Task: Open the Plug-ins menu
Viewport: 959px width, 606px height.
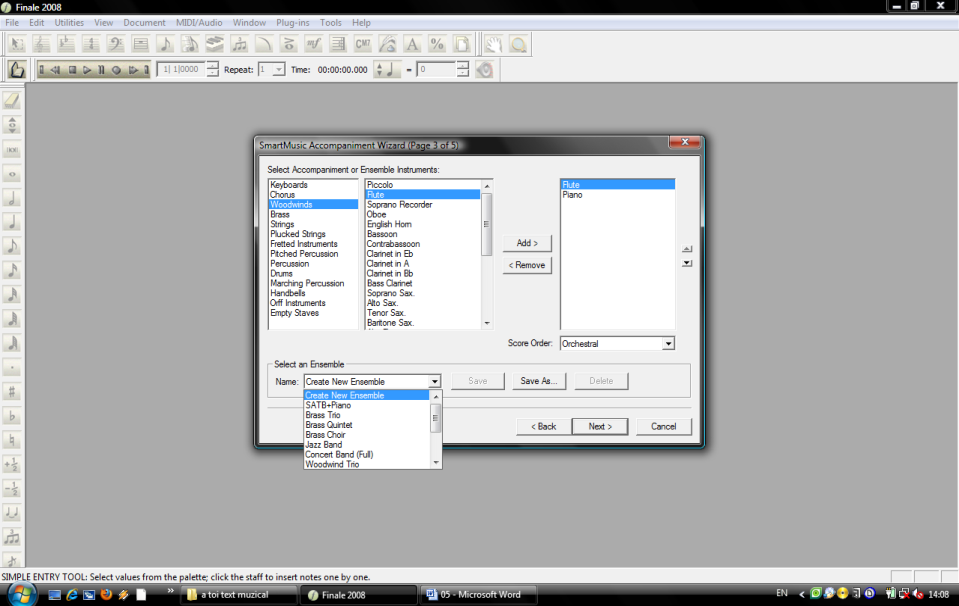Action: (293, 23)
